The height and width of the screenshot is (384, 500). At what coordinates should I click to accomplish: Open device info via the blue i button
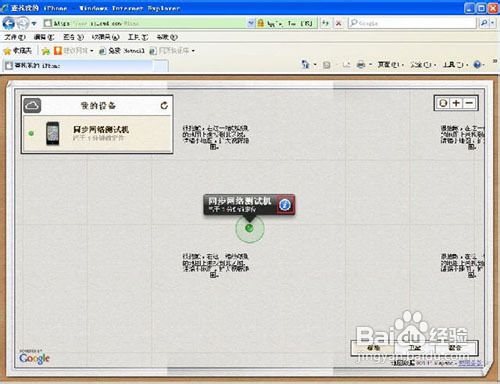(x=284, y=205)
